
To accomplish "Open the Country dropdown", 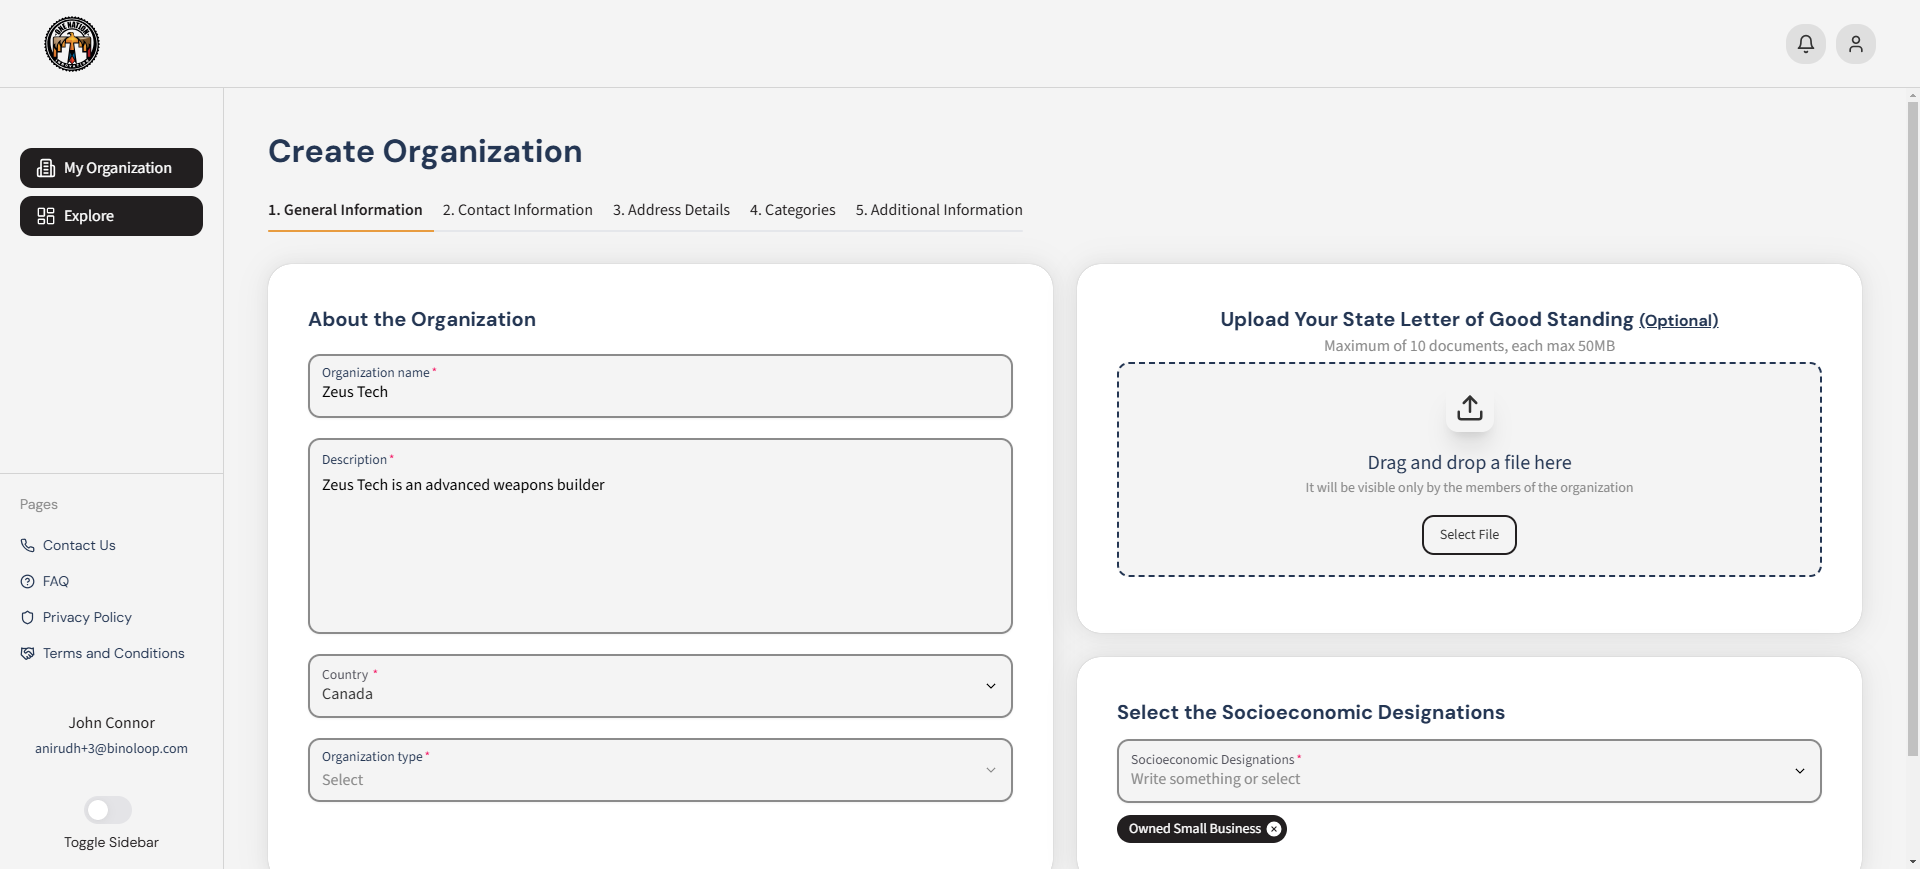I will click(x=990, y=686).
